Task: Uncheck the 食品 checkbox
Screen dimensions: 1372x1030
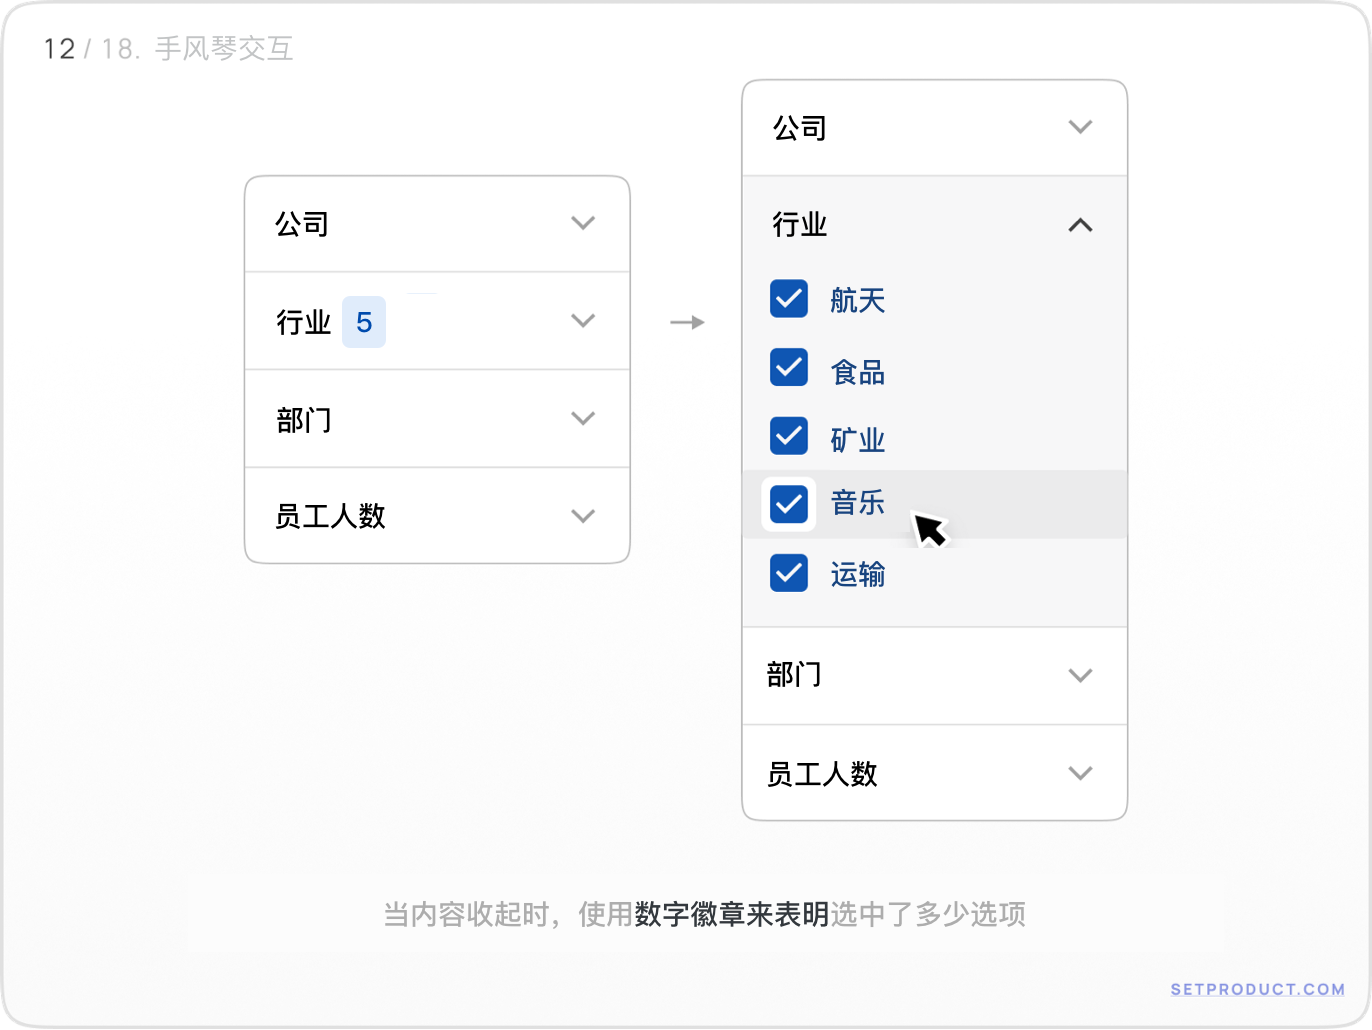Action: pos(789,368)
